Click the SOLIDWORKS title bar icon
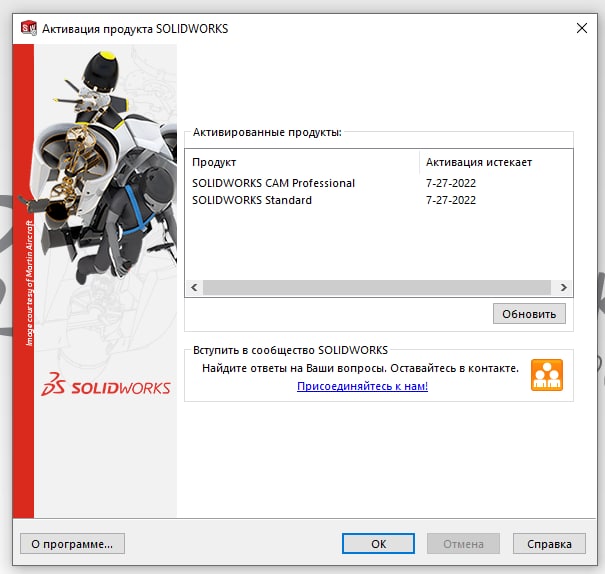 pyautogui.click(x=29, y=28)
